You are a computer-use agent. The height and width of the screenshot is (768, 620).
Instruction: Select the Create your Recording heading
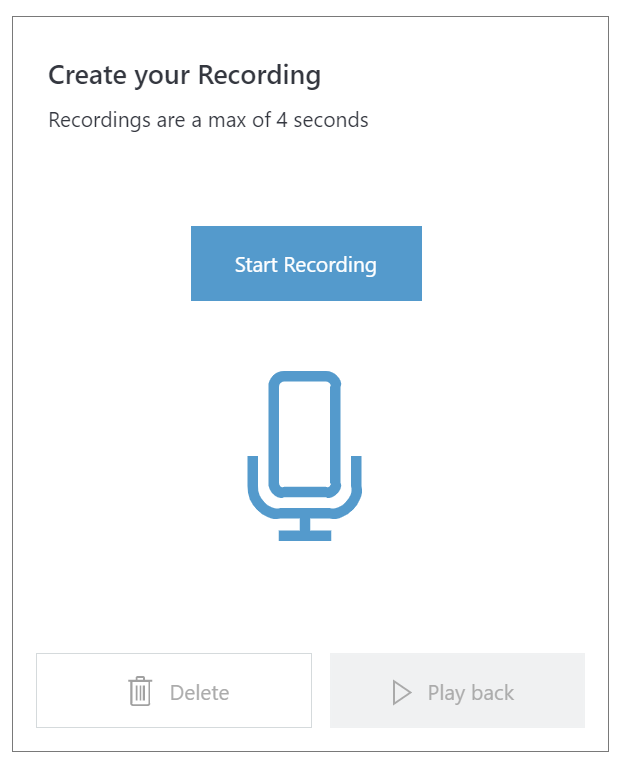185,76
